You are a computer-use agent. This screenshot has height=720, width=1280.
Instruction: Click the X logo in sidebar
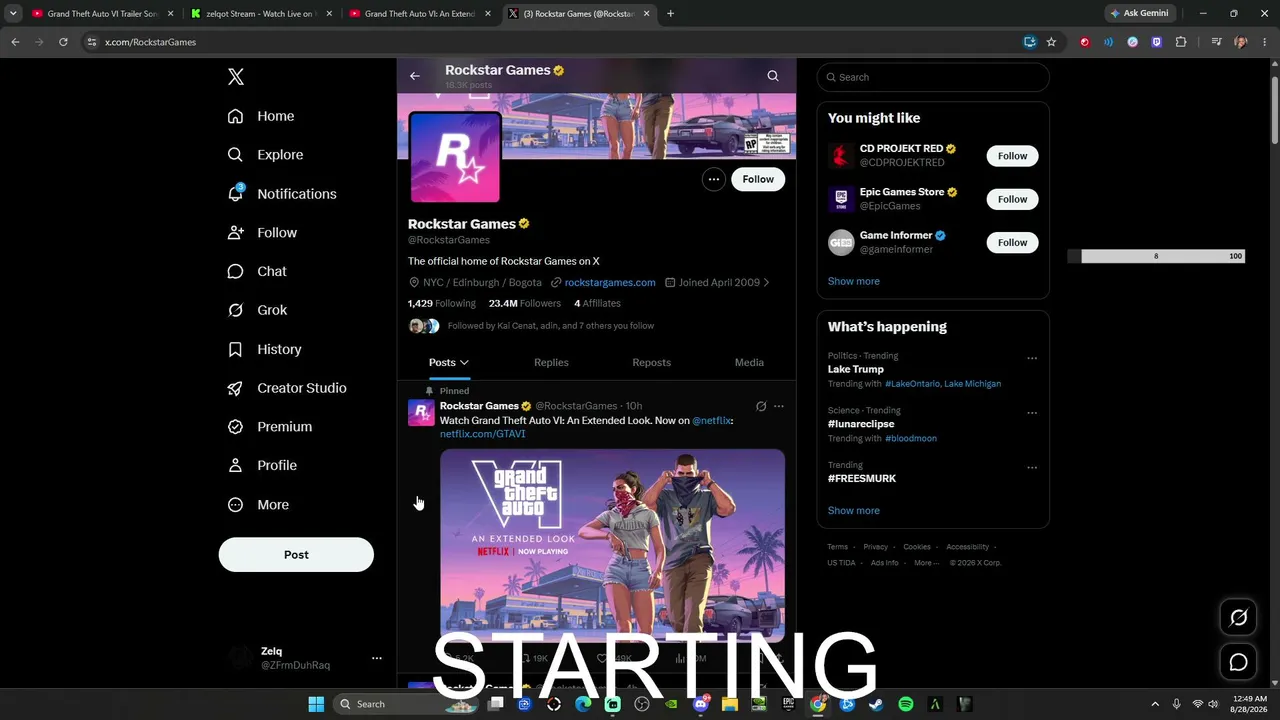(236, 77)
